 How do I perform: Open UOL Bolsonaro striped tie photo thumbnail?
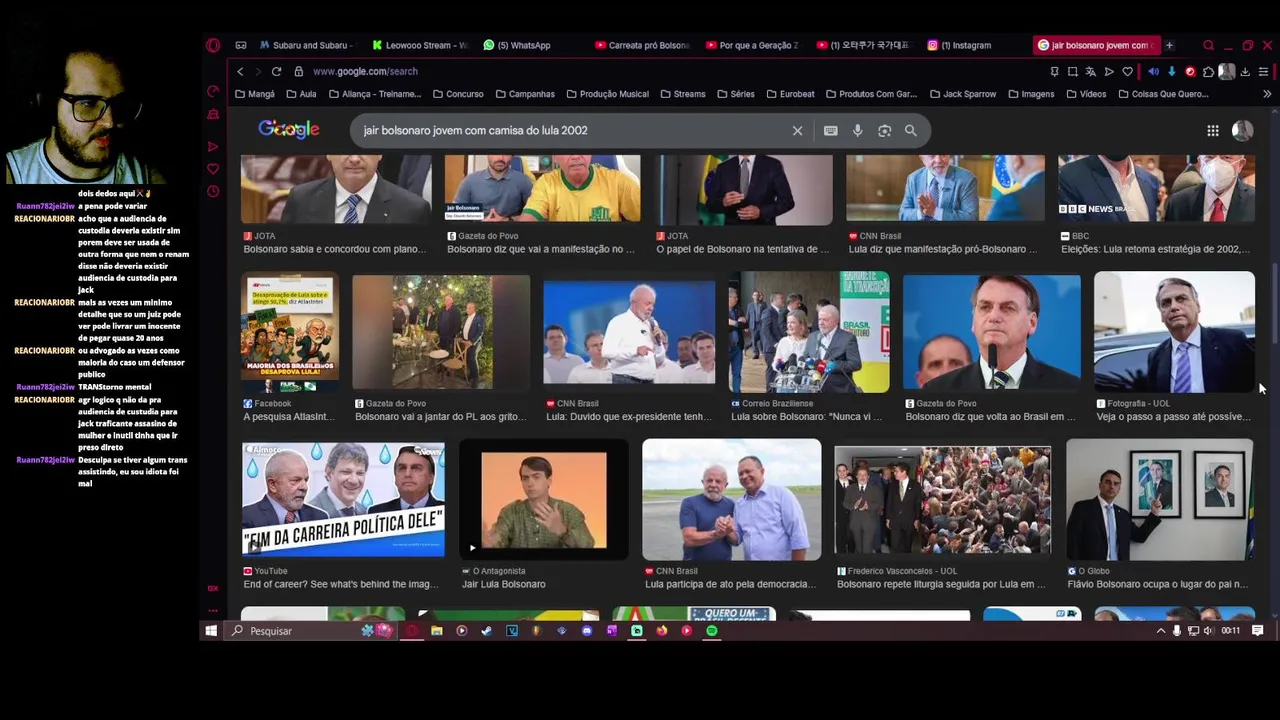tap(1174, 332)
